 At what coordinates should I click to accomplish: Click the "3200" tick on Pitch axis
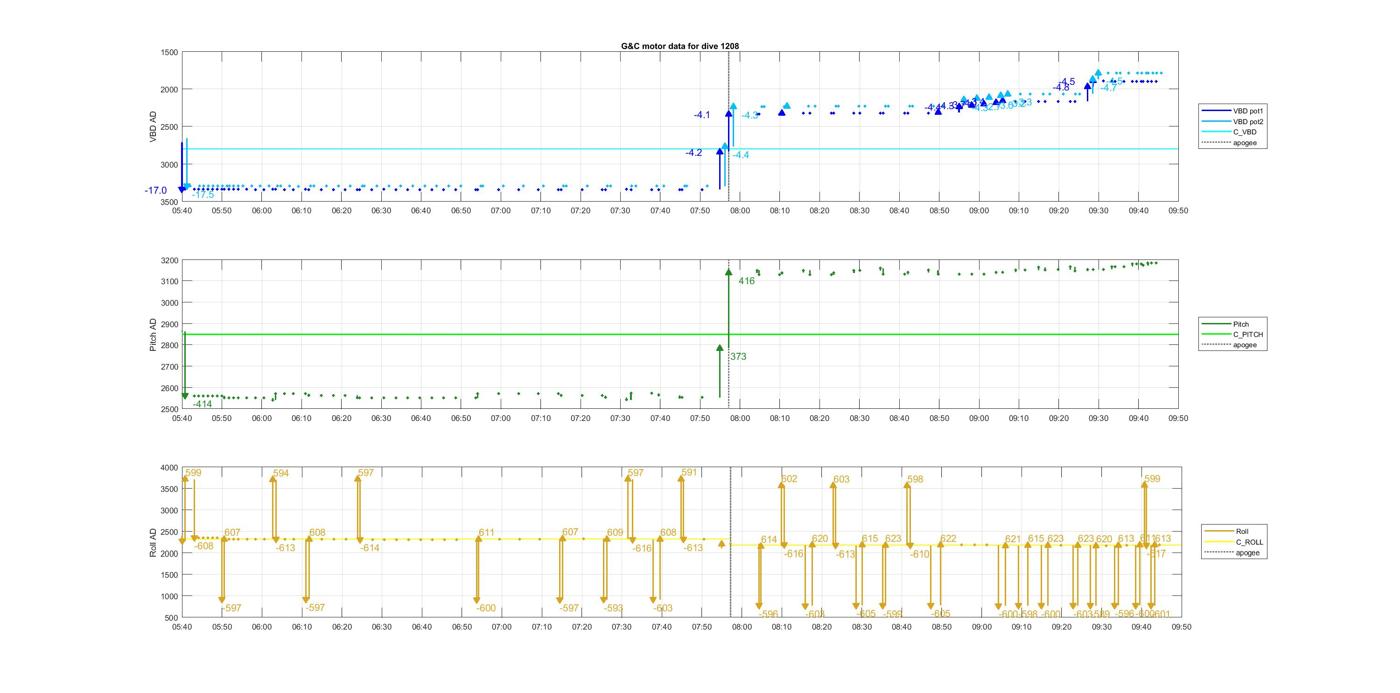click(169, 260)
